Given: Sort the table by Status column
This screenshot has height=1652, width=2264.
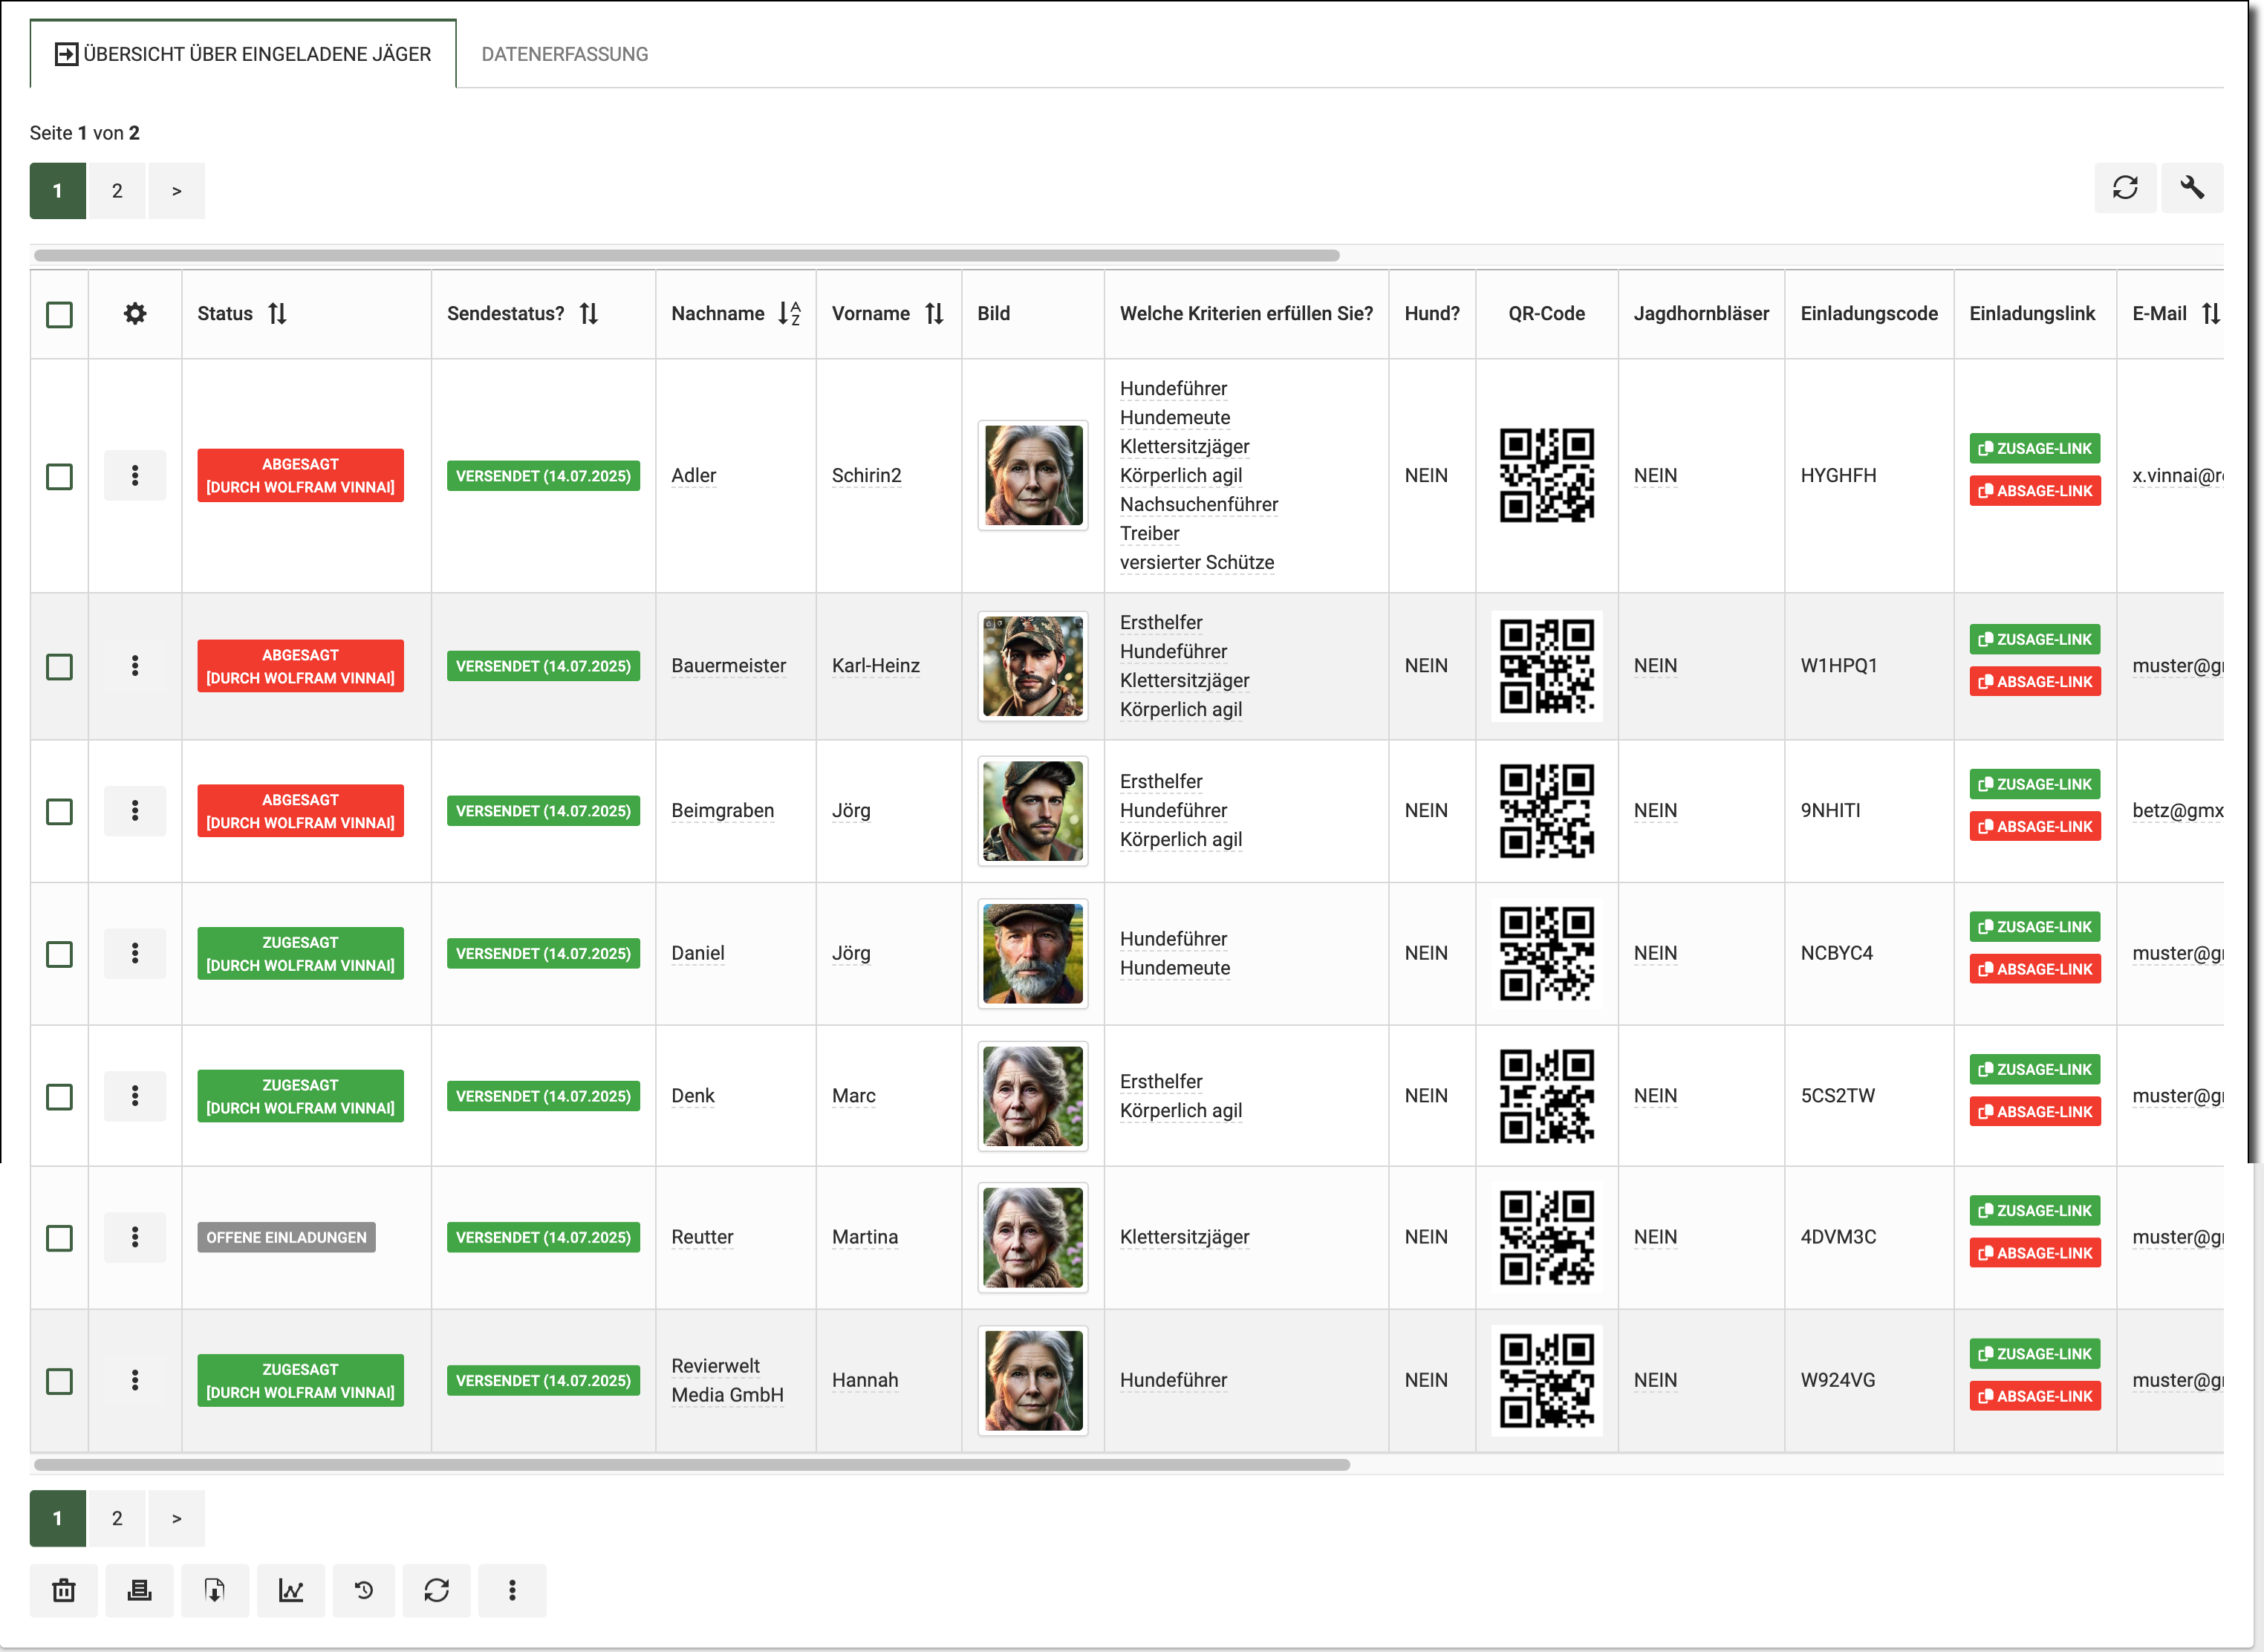Looking at the screenshot, I should [277, 314].
